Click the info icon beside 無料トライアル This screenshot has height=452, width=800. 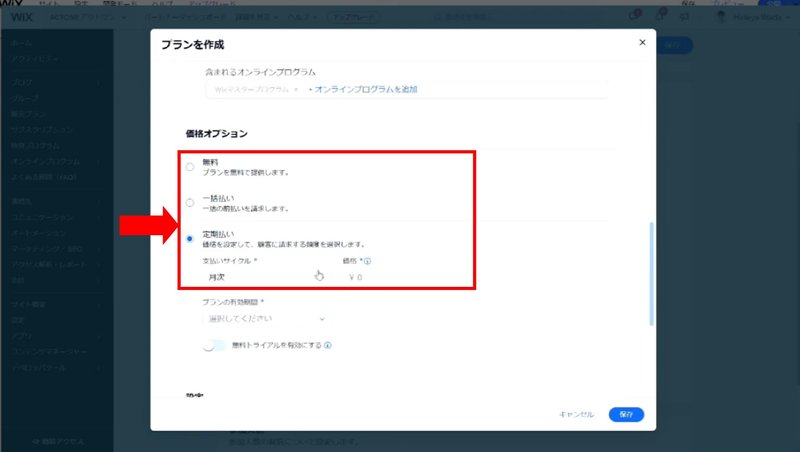[328, 345]
